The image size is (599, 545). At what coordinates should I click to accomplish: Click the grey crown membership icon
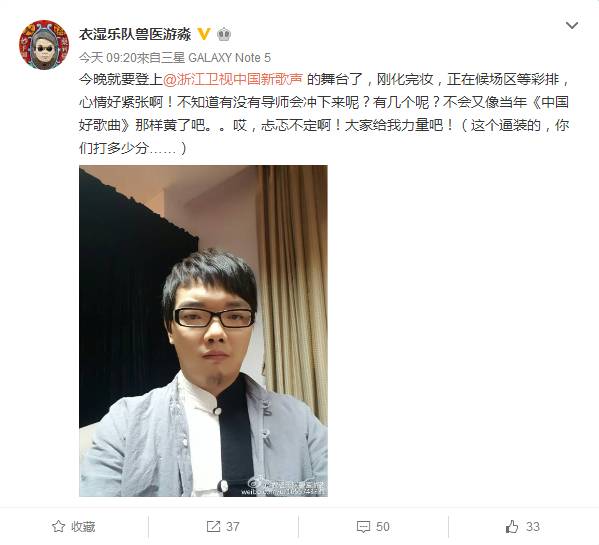coord(224,34)
